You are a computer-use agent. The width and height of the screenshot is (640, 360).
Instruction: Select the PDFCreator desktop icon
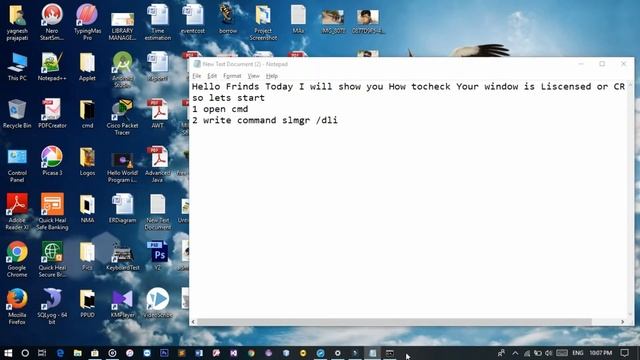point(52,114)
